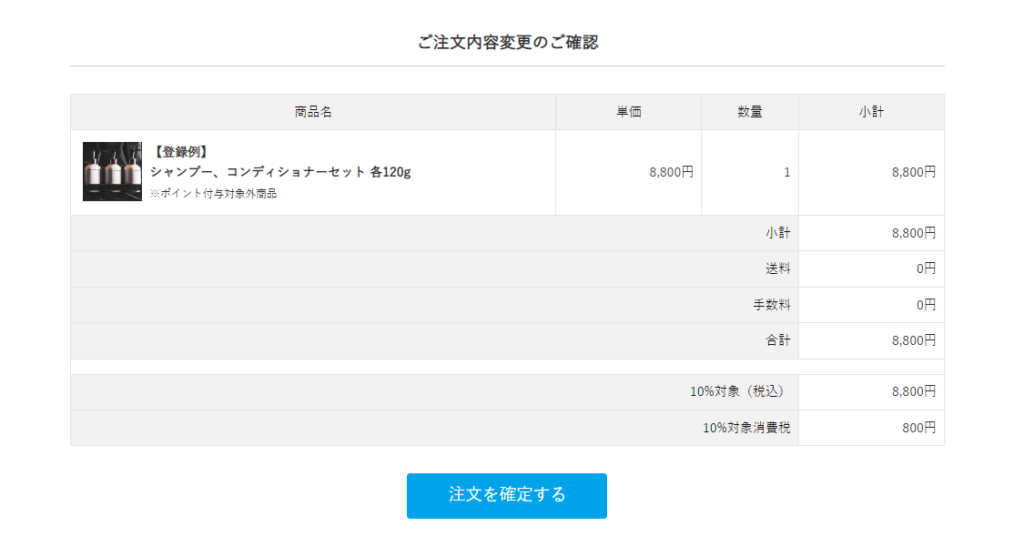Click the 0円 value in 手数料 row
Screen dimensions: 1024x557
pos(924,305)
